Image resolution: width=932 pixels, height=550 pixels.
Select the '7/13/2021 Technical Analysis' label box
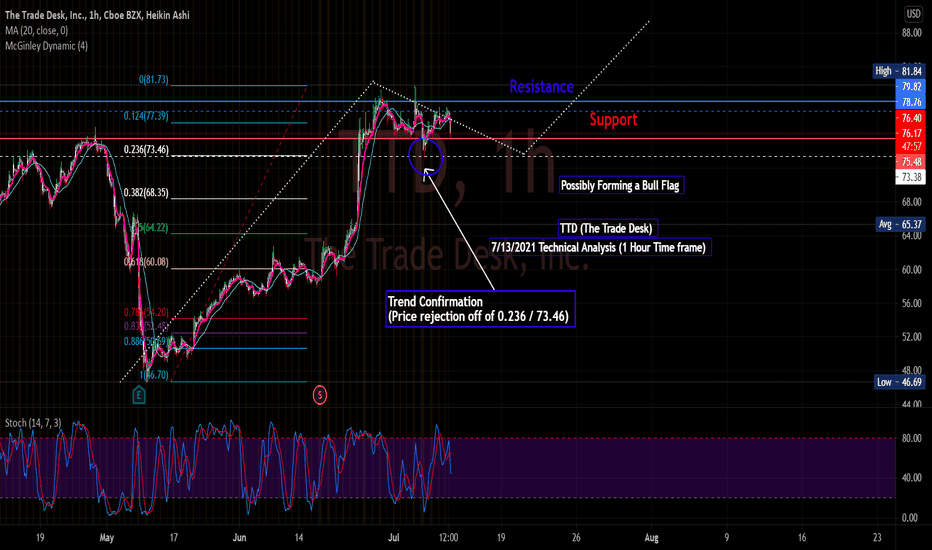click(599, 247)
